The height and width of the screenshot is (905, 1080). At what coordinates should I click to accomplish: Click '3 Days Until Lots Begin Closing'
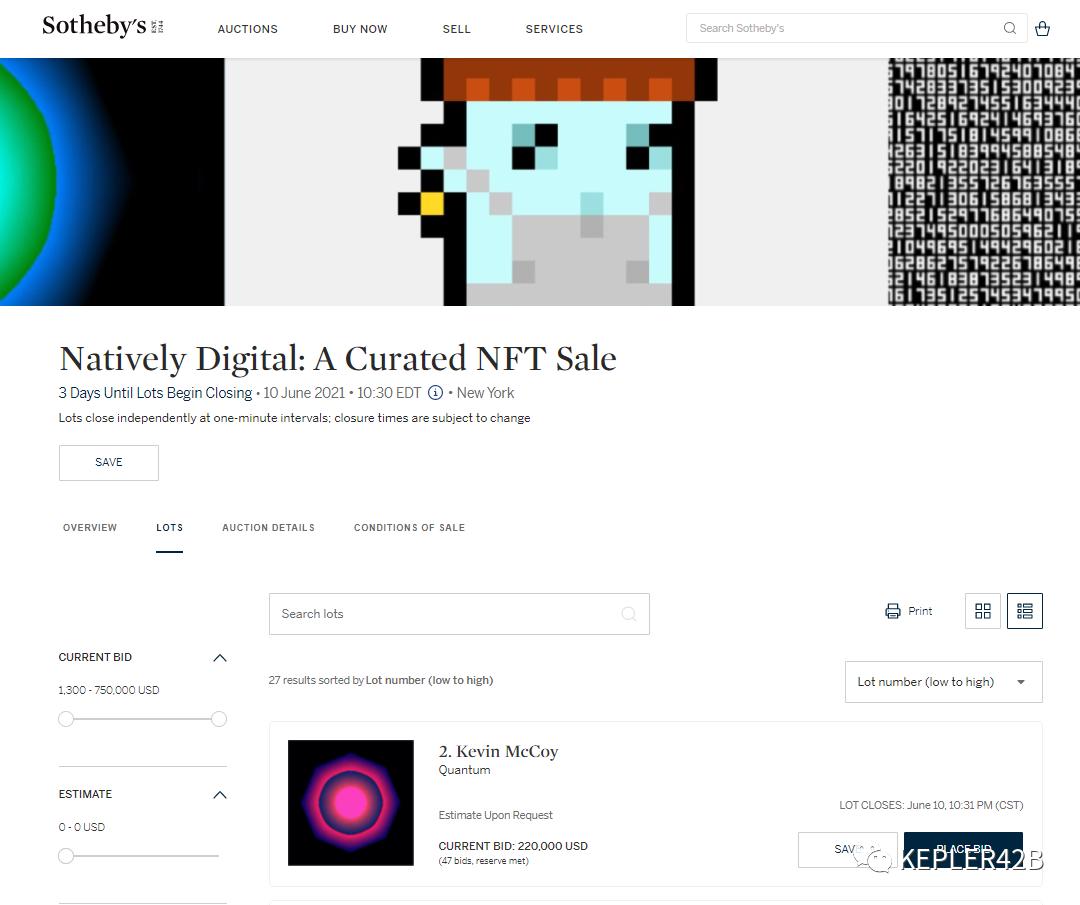pyautogui.click(x=155, y=393)
